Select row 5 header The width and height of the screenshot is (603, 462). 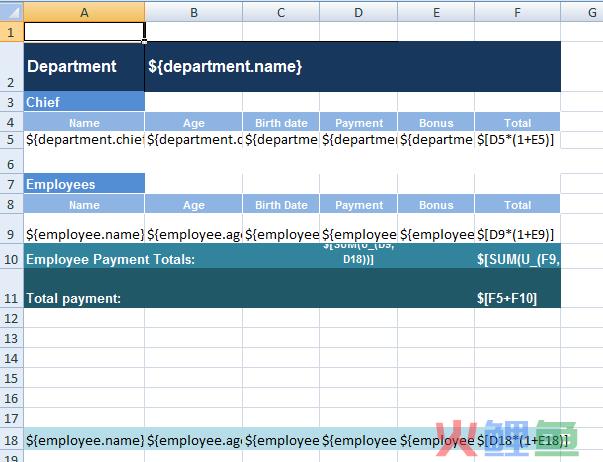tap(12, 140)
